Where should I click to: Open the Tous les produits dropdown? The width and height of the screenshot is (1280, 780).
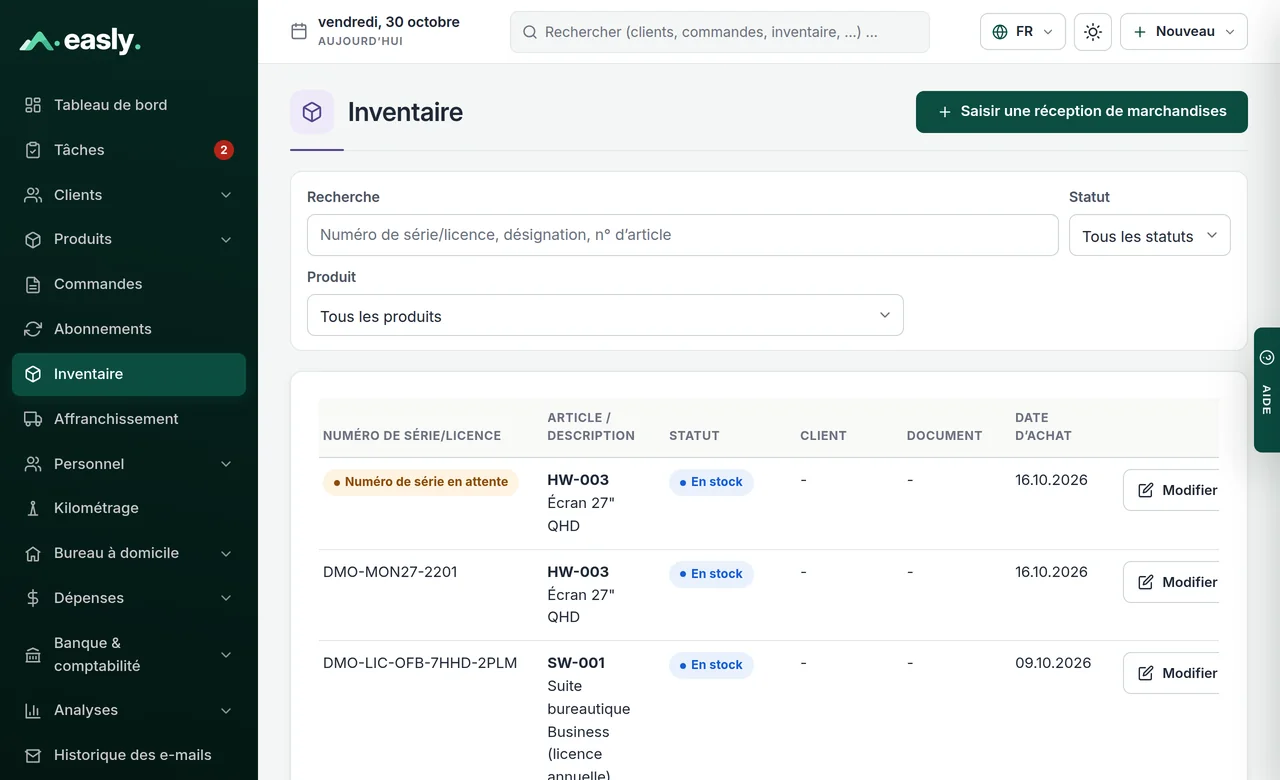click(605, 315)
